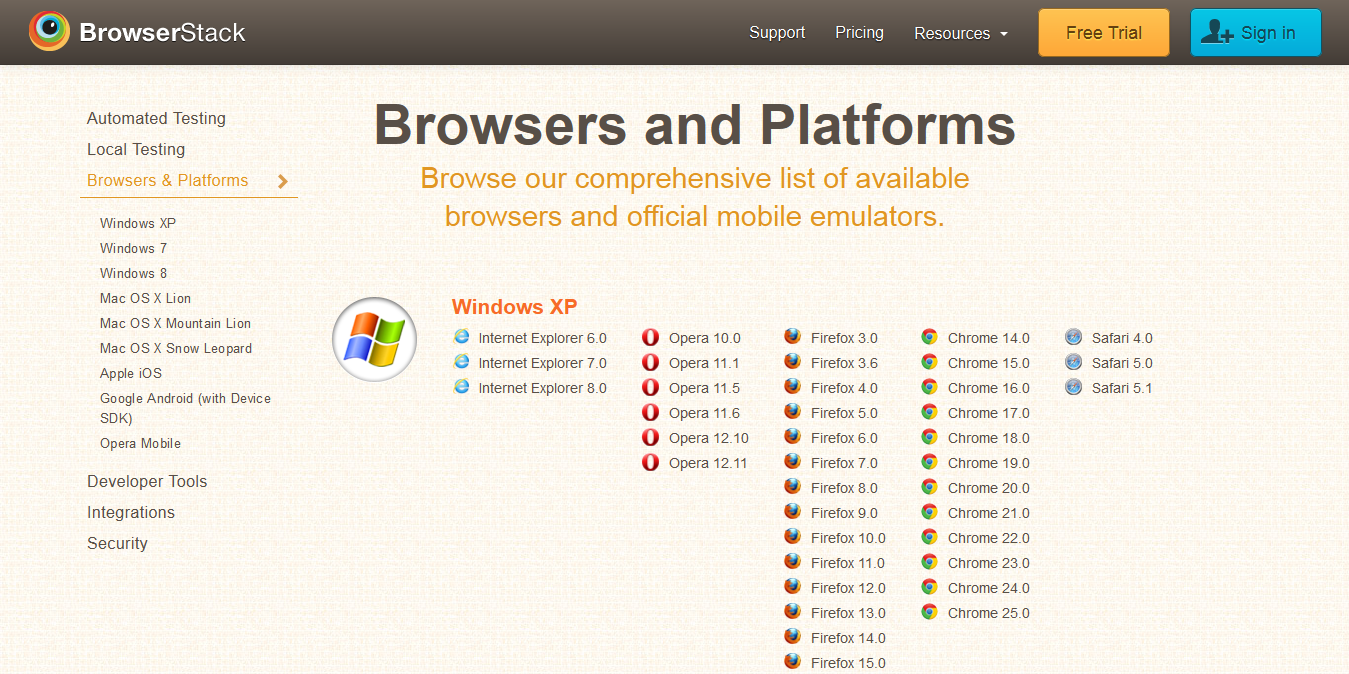Select the Internet Explorer 8.0 icon
Image resolution: width=1349 pixels, height=674 pixels.
point(461,388)
